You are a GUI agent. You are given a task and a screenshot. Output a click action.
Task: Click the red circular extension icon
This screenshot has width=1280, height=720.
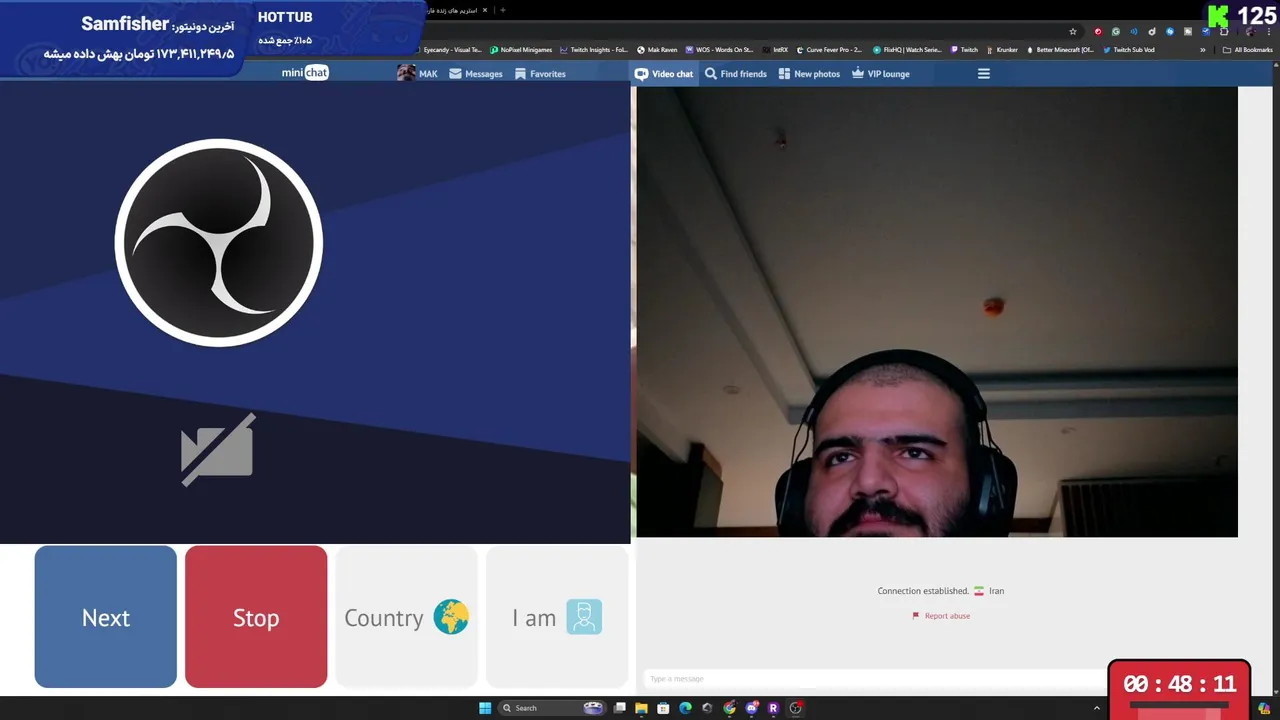tap(1098, 31)
